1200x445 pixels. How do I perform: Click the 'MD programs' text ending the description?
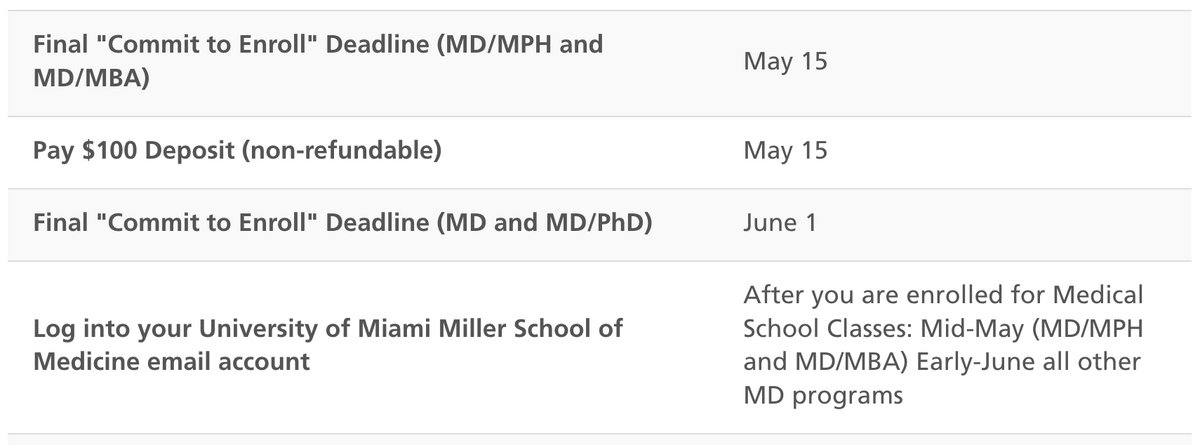[823, 396]
